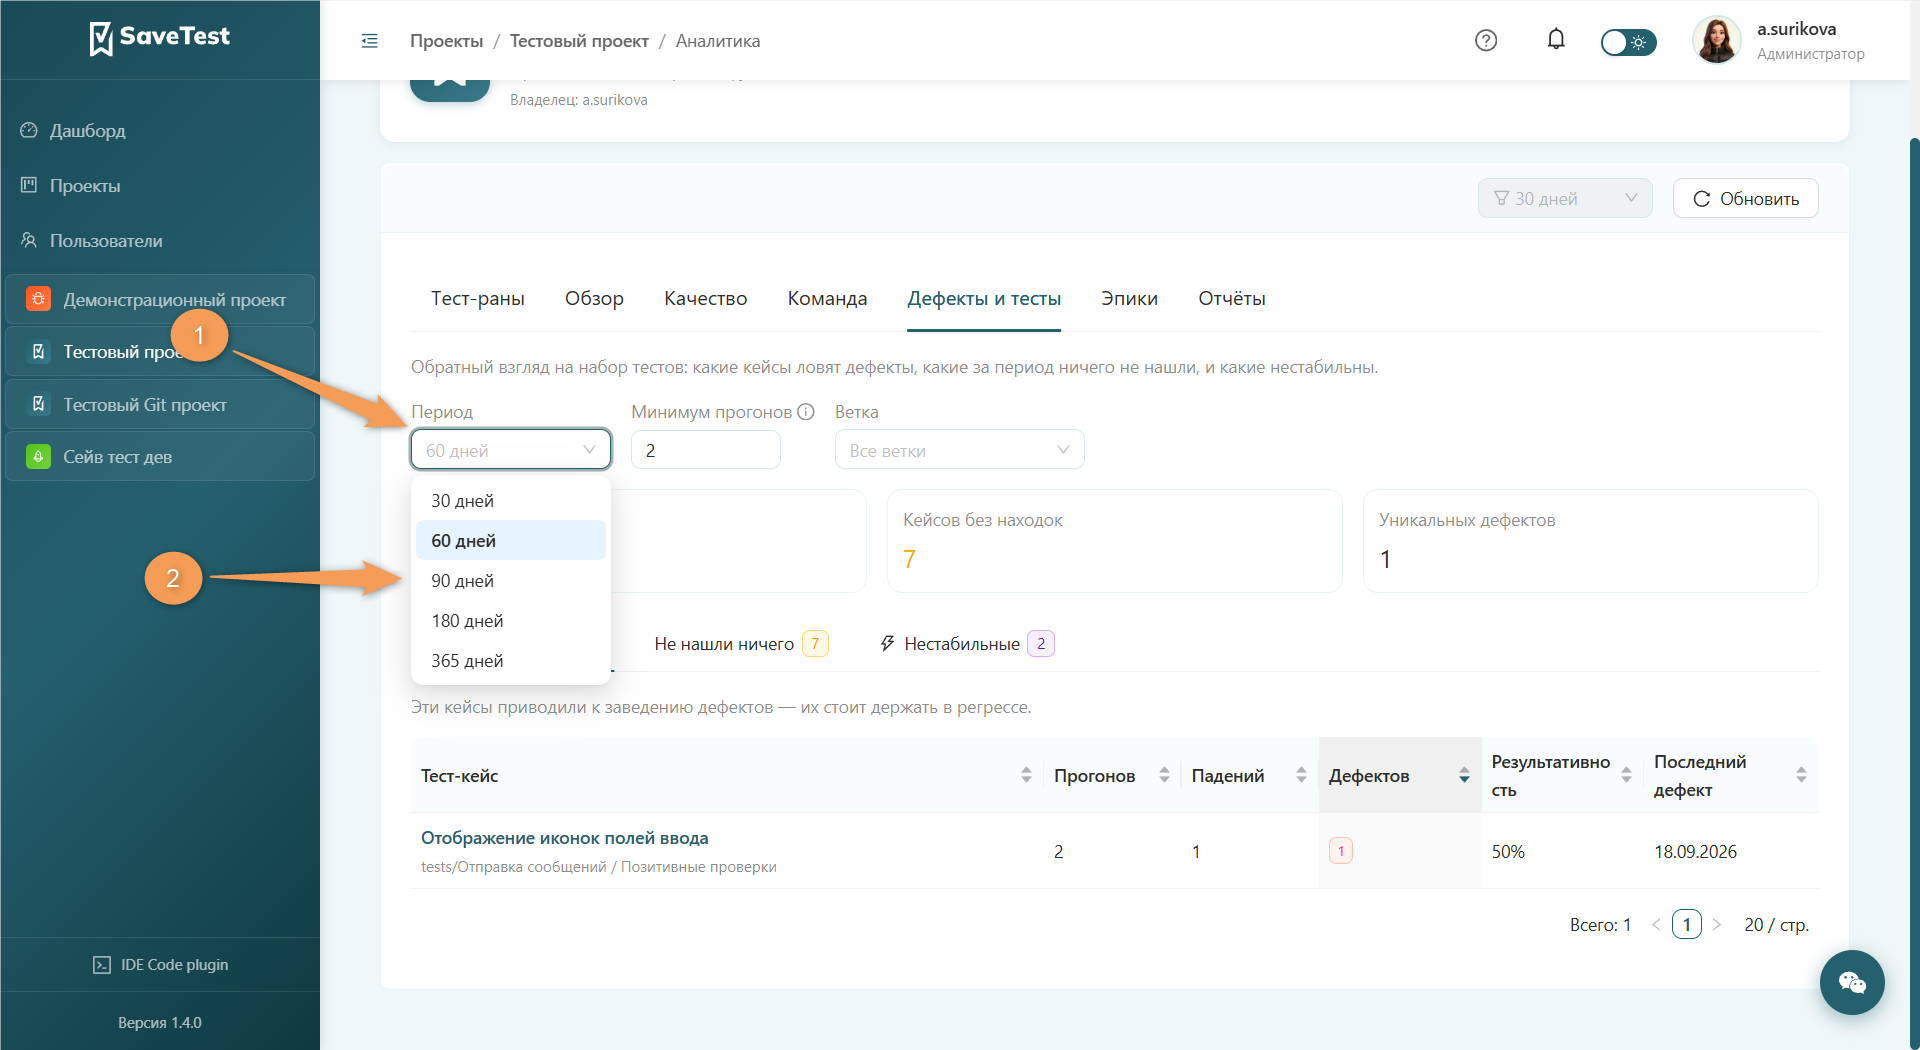
Task: Click the Обновить button
Action: (1746, 198)
